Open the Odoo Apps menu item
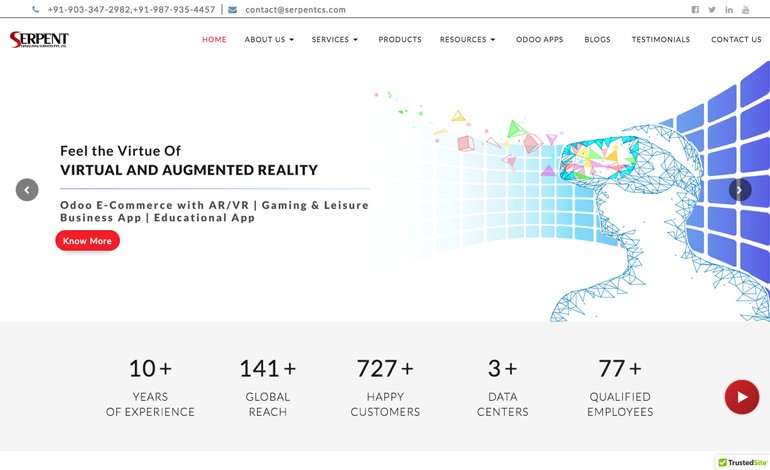The width and height of the screenshot is (770, 470). [539, 39]
